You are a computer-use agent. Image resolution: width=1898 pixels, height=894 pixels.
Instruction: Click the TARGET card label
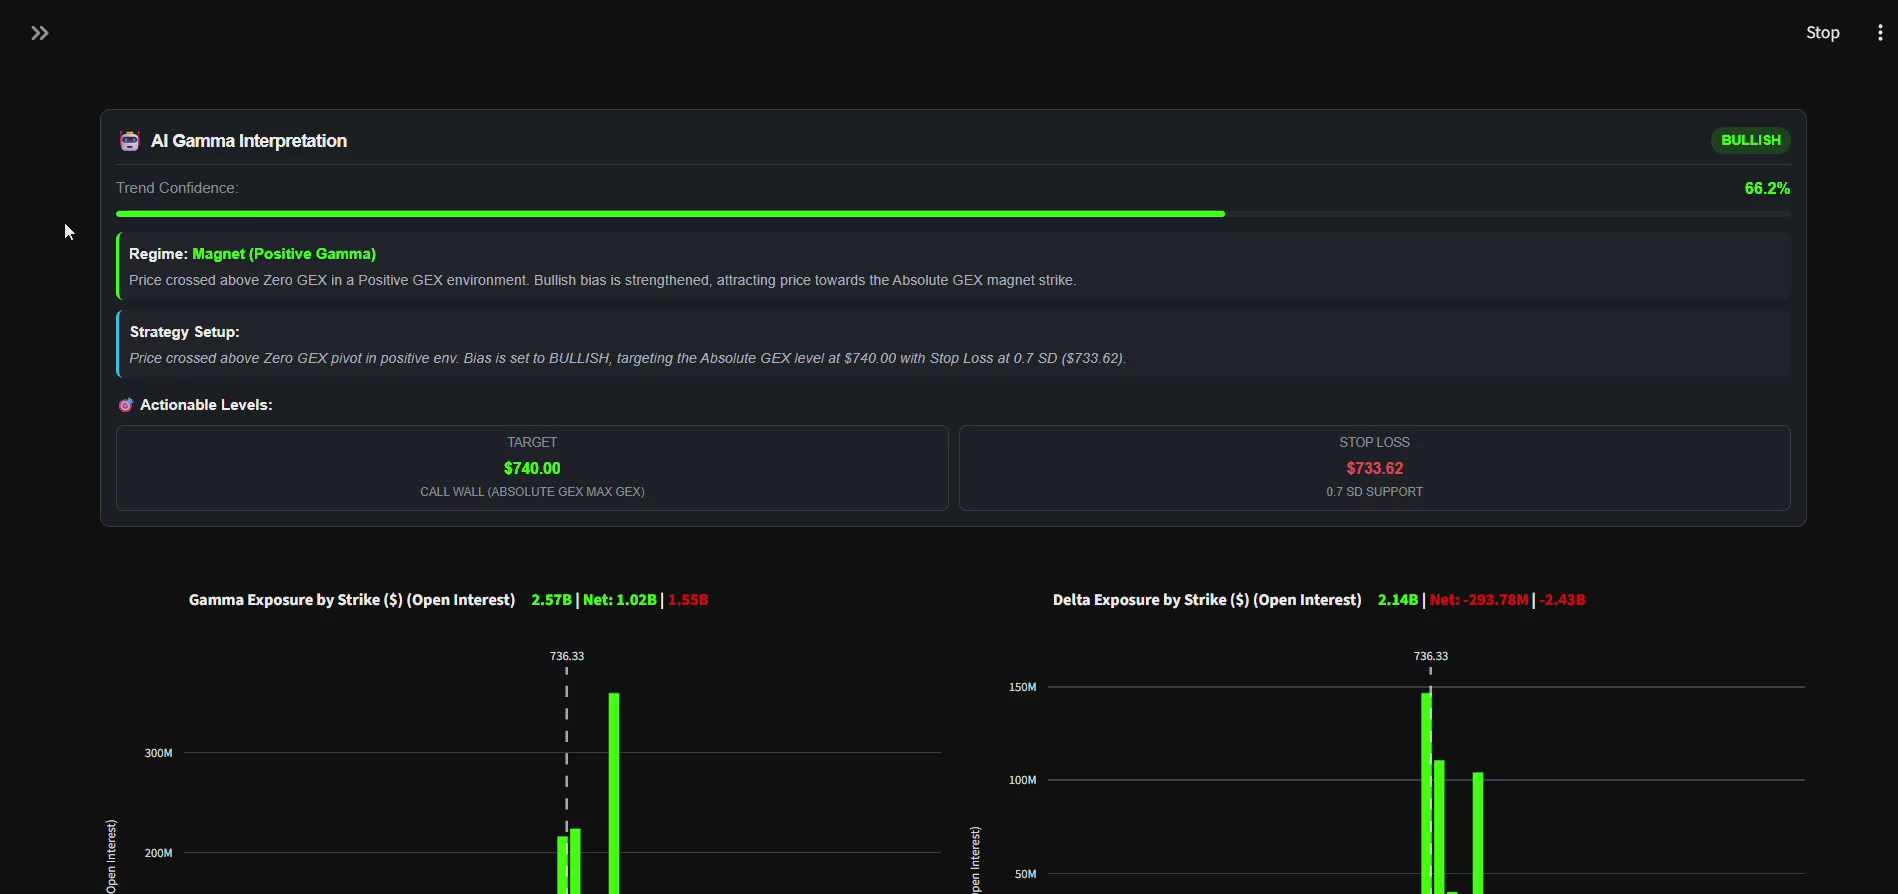(x=532, y=442)
